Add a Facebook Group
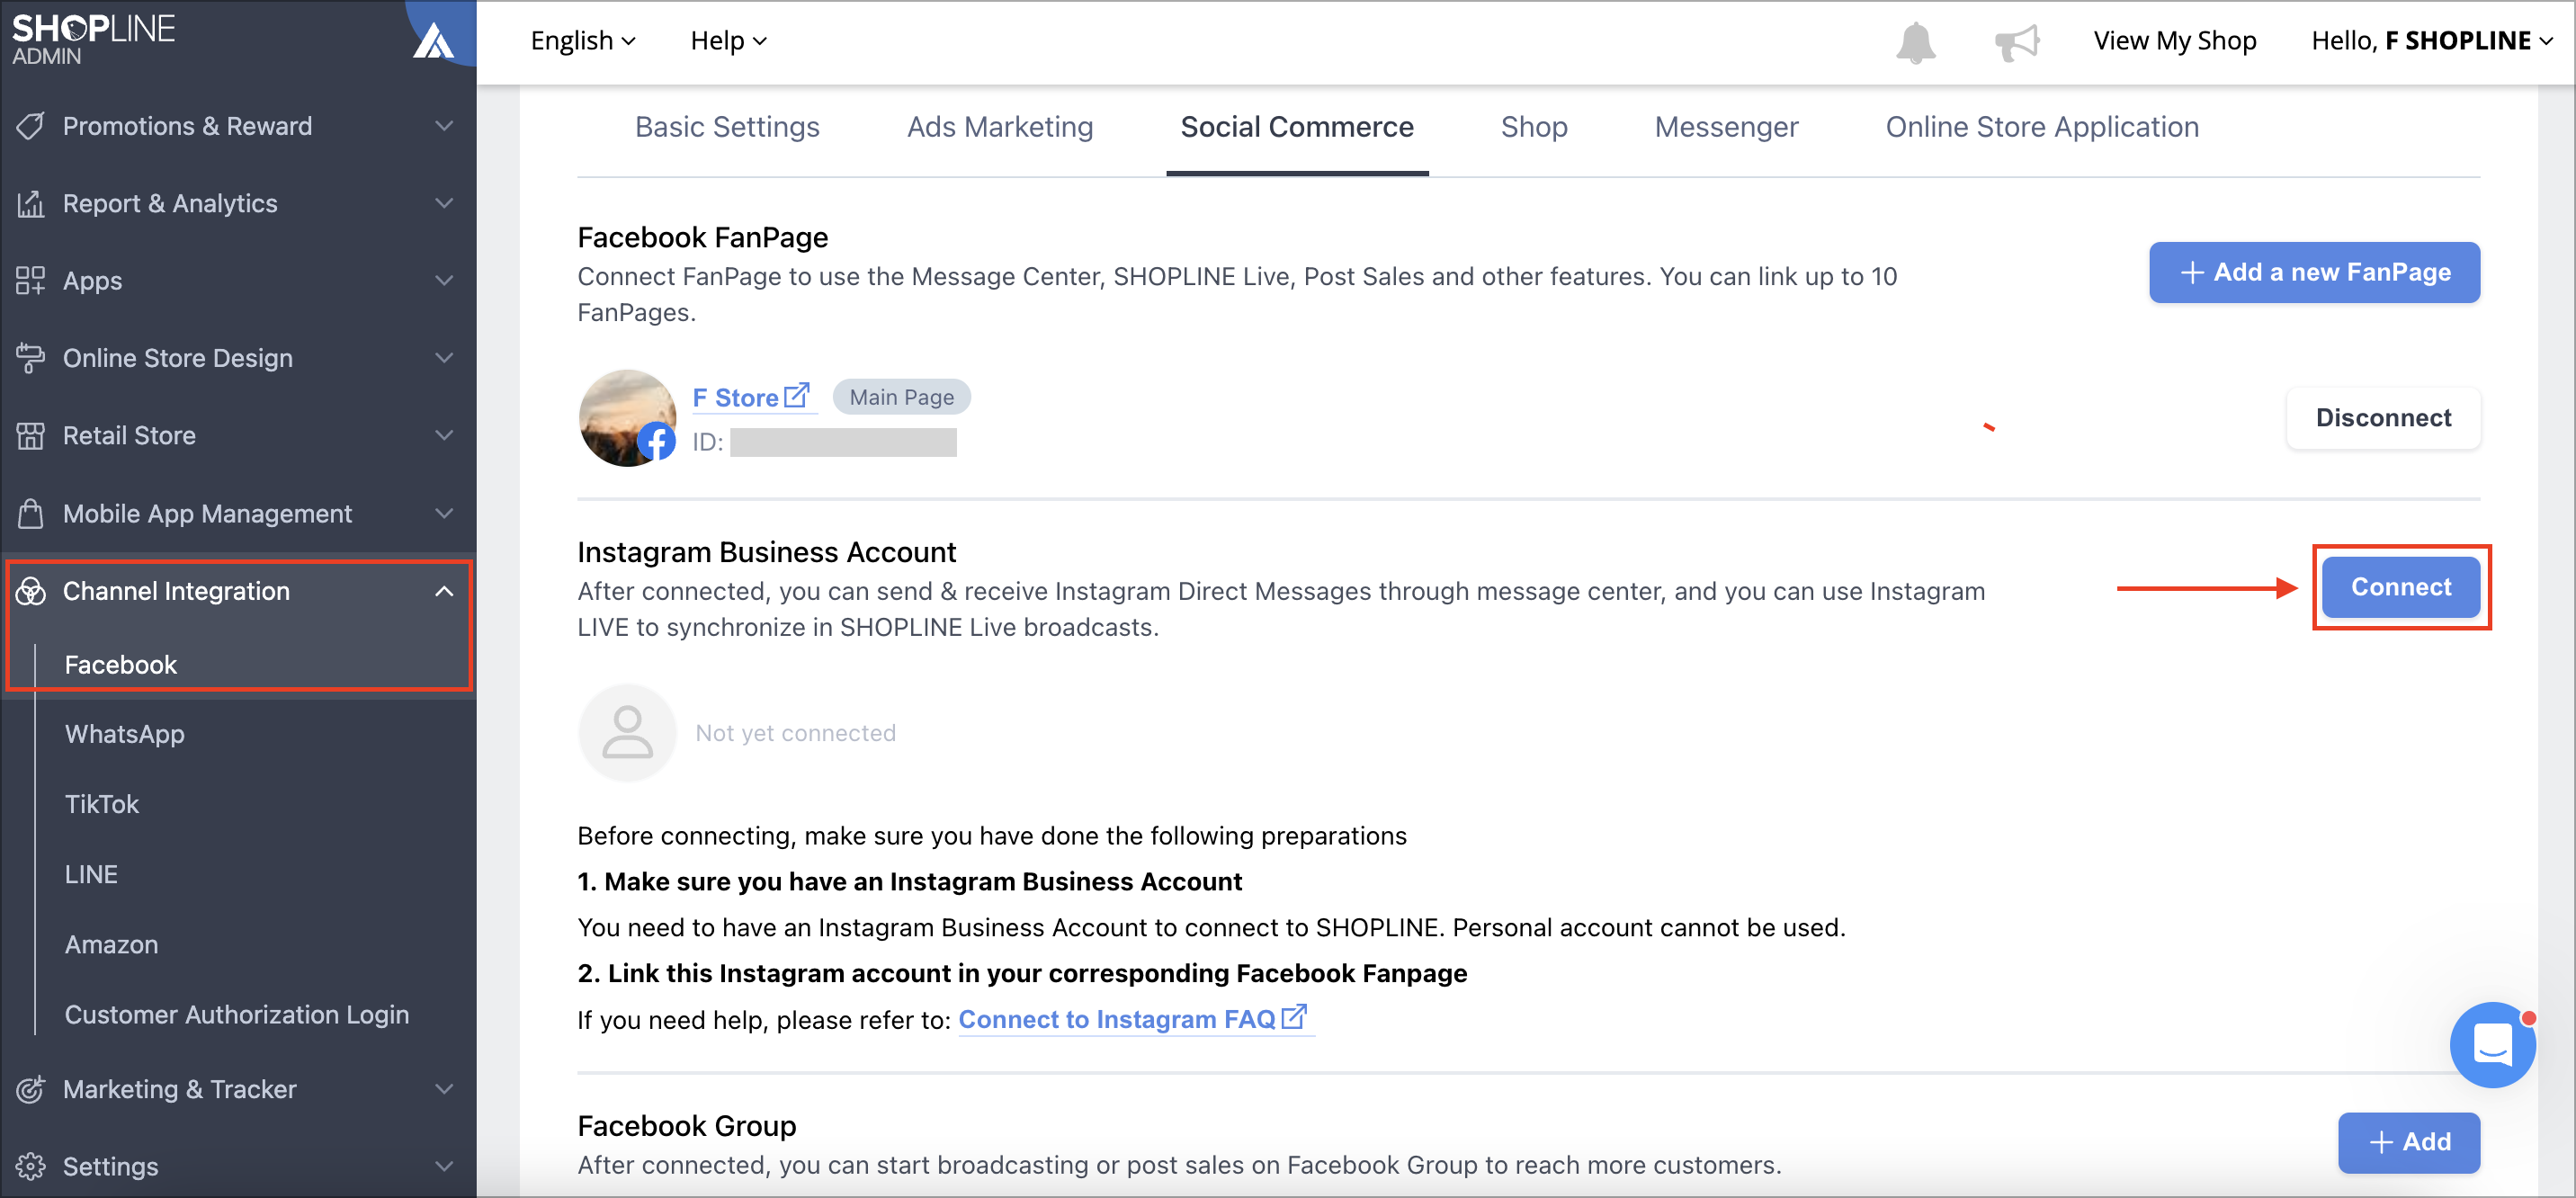 2409,1142
